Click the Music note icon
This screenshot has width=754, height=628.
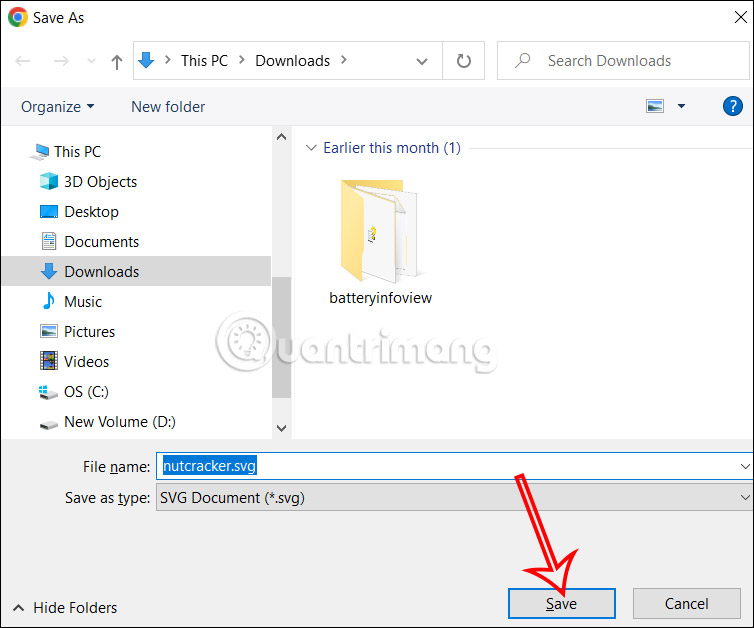point(49,301)
